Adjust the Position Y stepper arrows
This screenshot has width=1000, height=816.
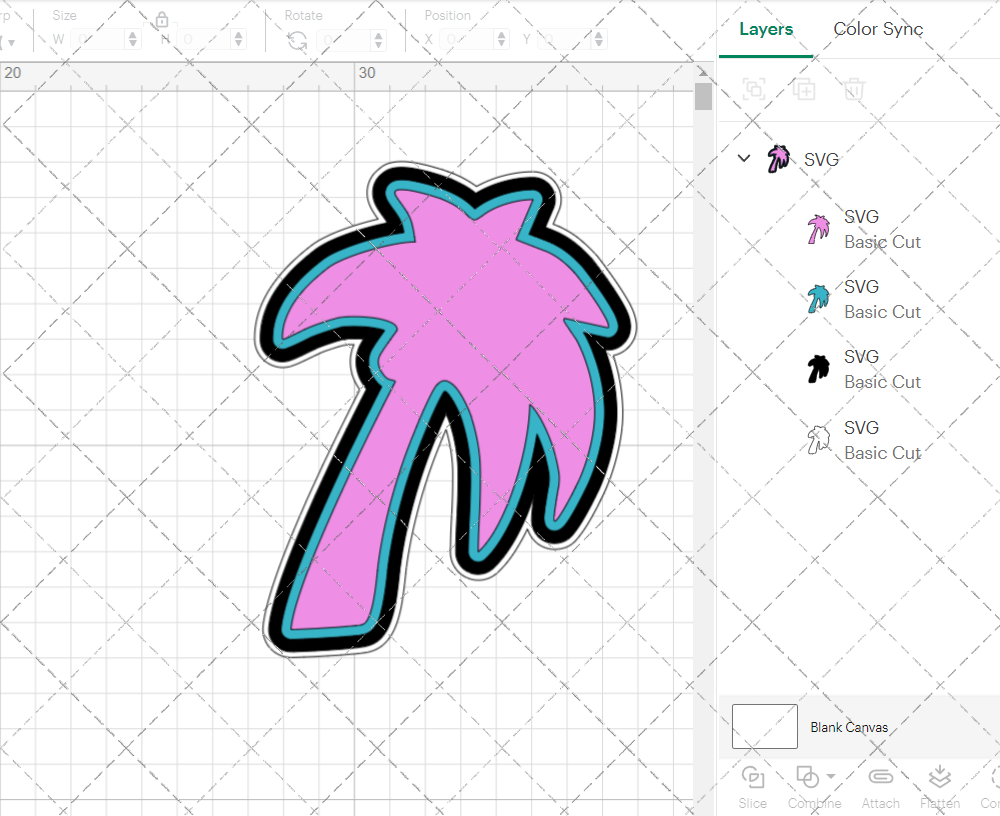coord(599,40)
